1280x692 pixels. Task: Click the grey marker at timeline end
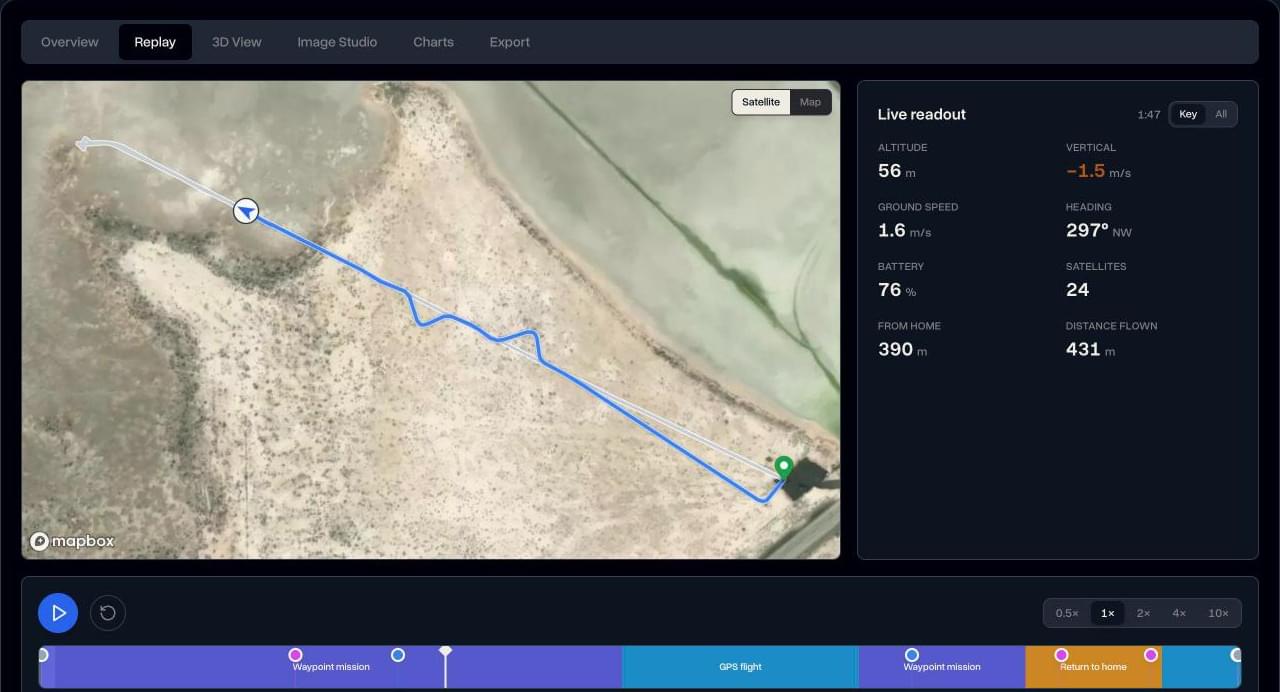(1236, 655)
